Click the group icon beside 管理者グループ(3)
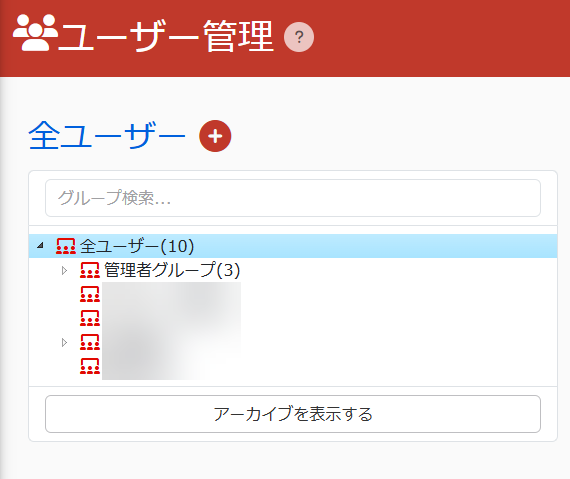The height and width of the screenshot is (479, 570). [90, 270]
